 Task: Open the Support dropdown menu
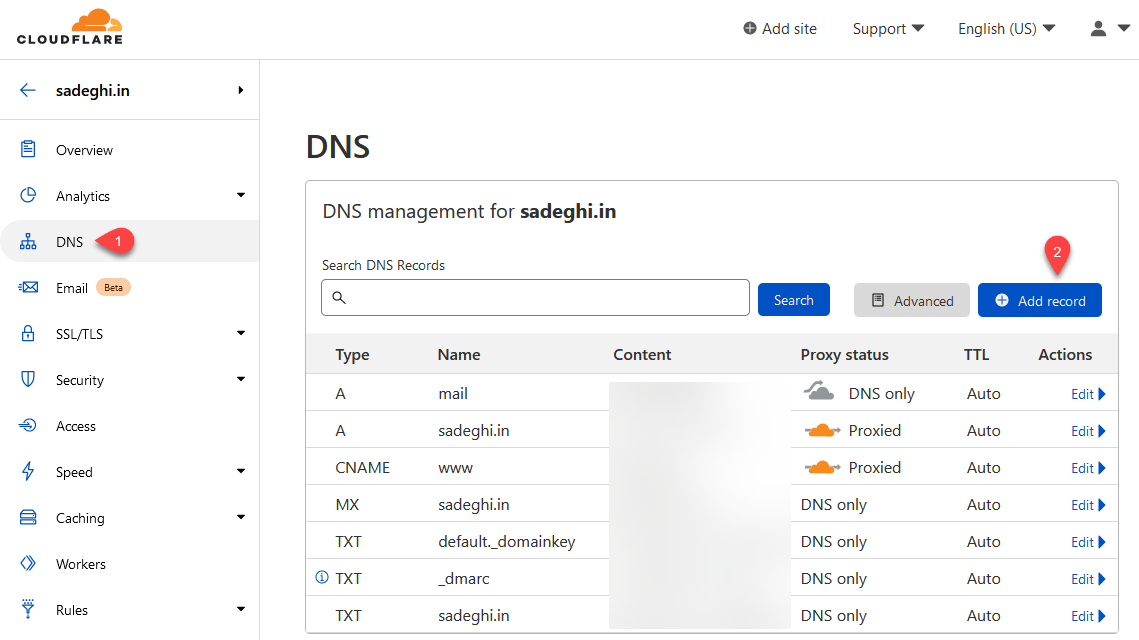(888, 28)
